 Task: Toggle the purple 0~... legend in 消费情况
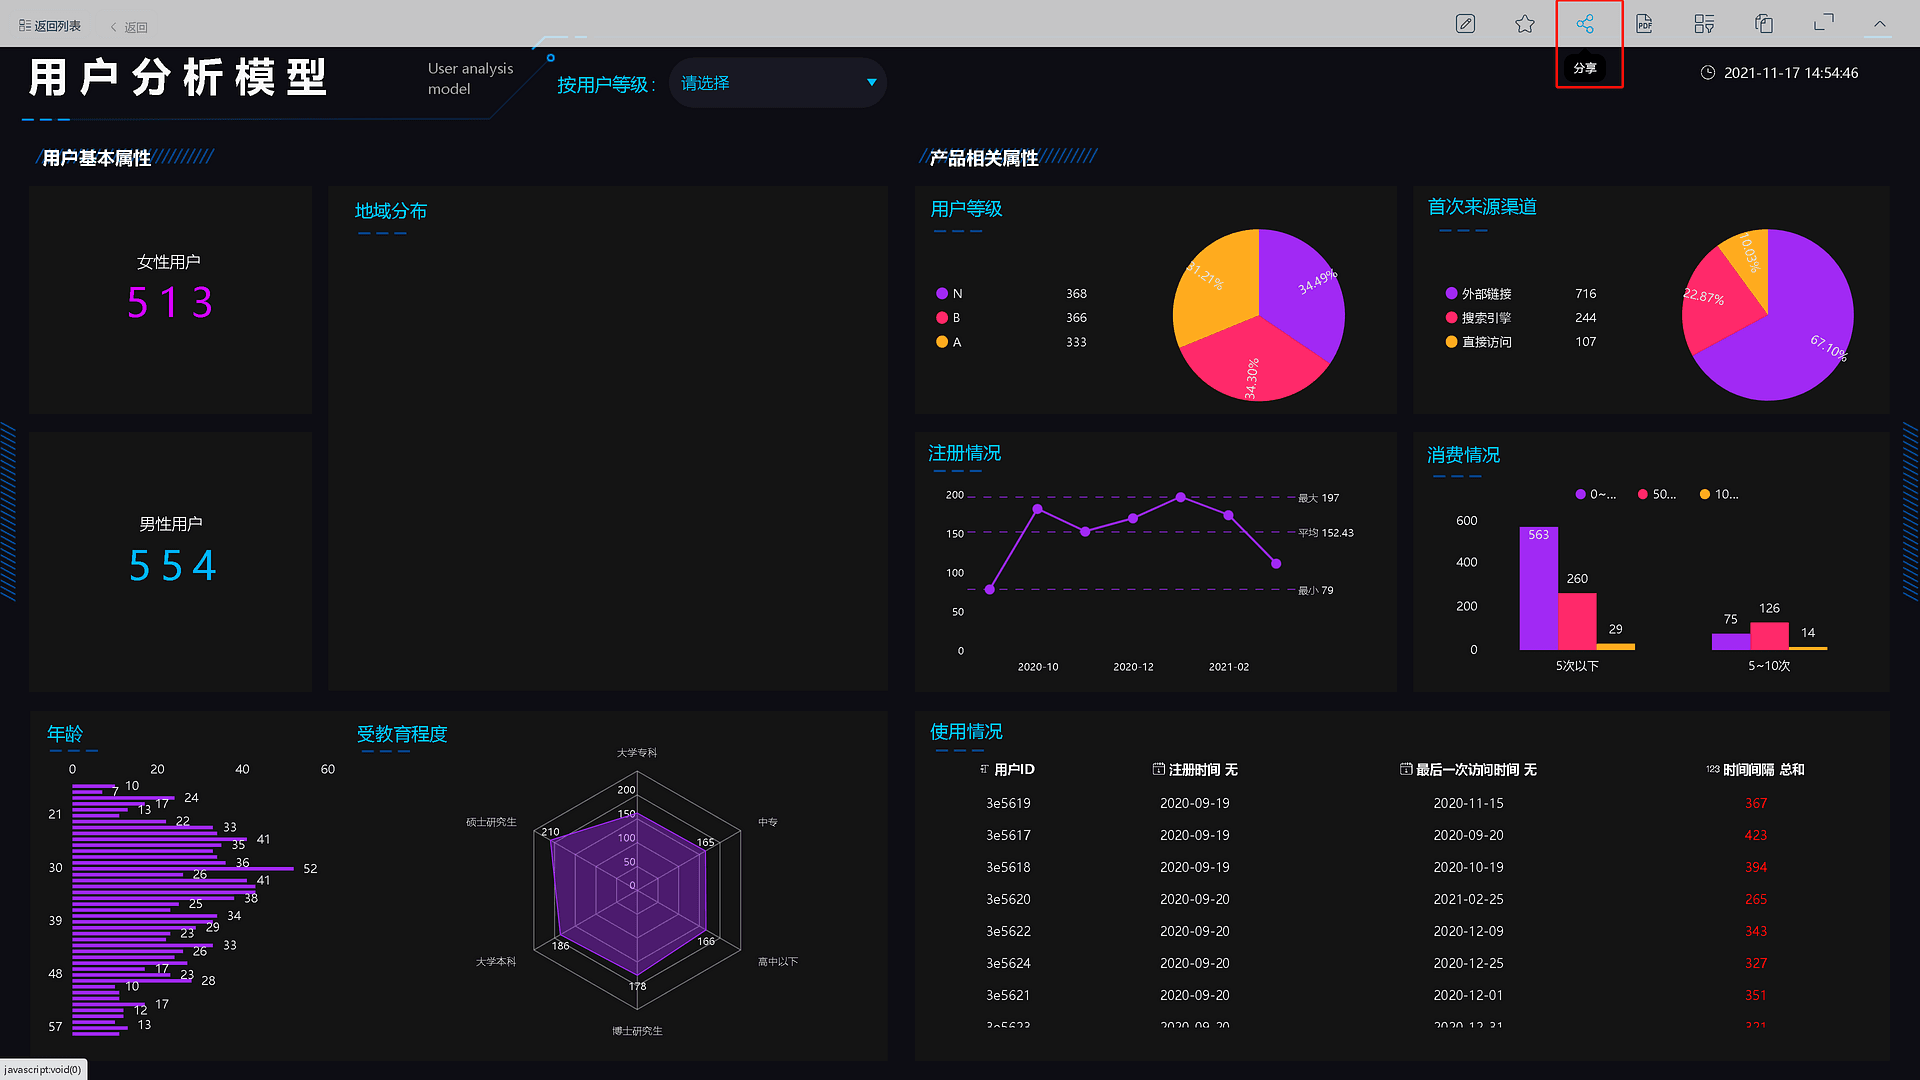1596,494
